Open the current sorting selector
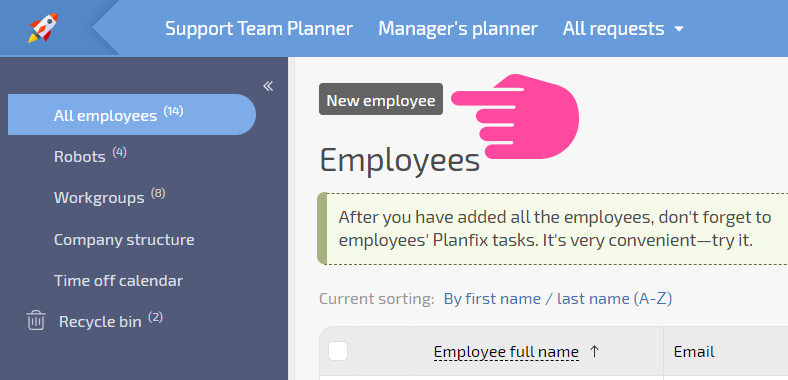The image size is (788, 380). (x=558, y=299)
